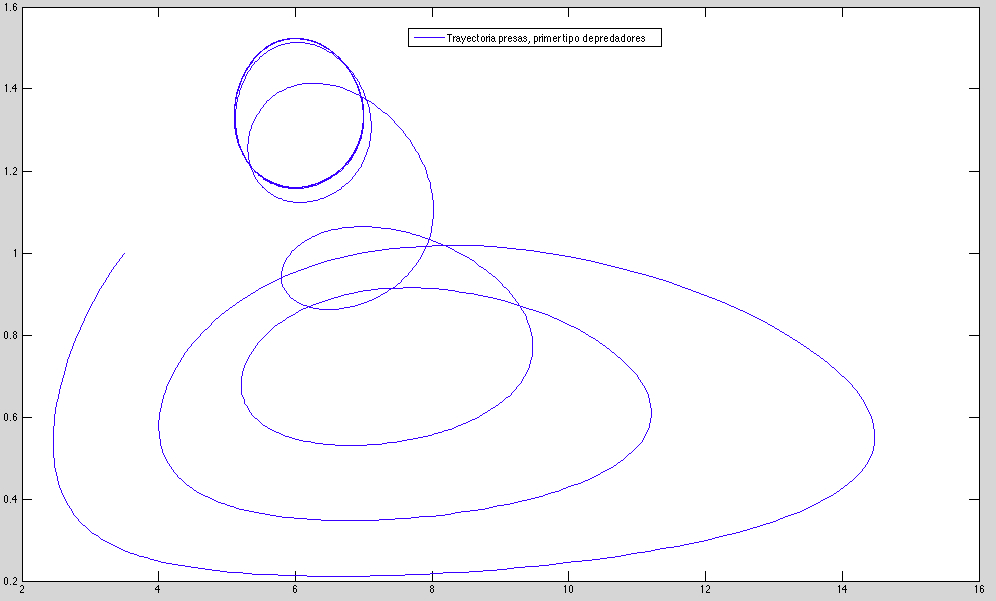Click the x-axis tick label 14
The image size is (996, 601).
click(x=842, y=590)
